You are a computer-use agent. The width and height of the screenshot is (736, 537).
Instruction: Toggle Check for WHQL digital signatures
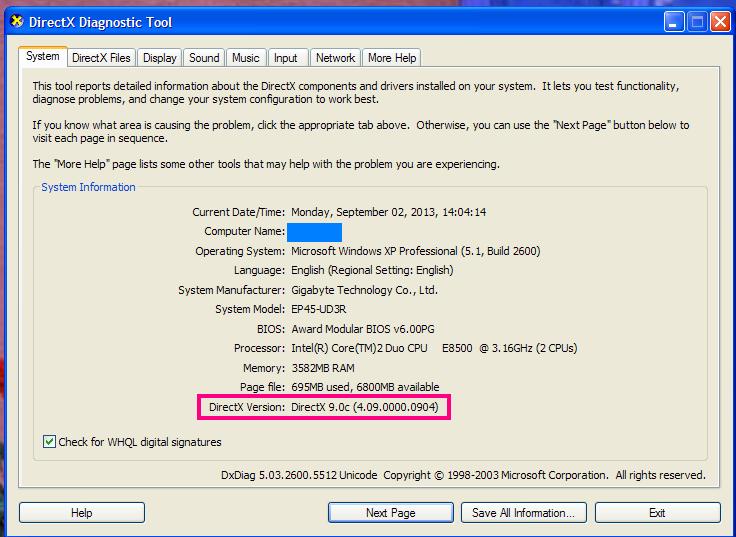coord(49,442)
